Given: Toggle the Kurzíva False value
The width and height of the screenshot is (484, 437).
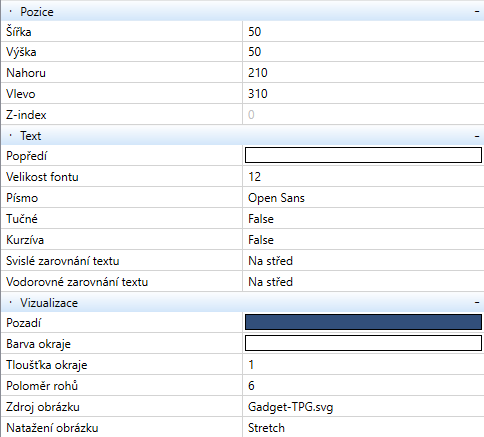Looking at the screenshot, I should [363, 240].
